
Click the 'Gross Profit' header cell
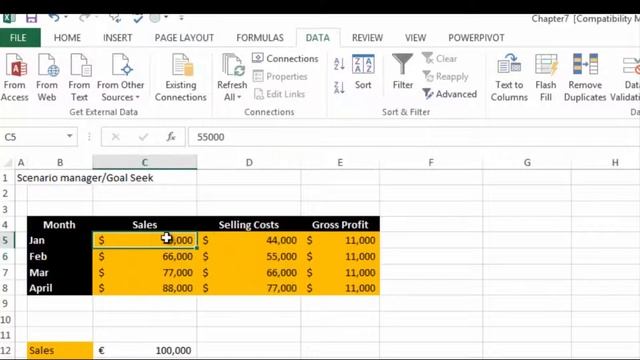tap(340, 224)
